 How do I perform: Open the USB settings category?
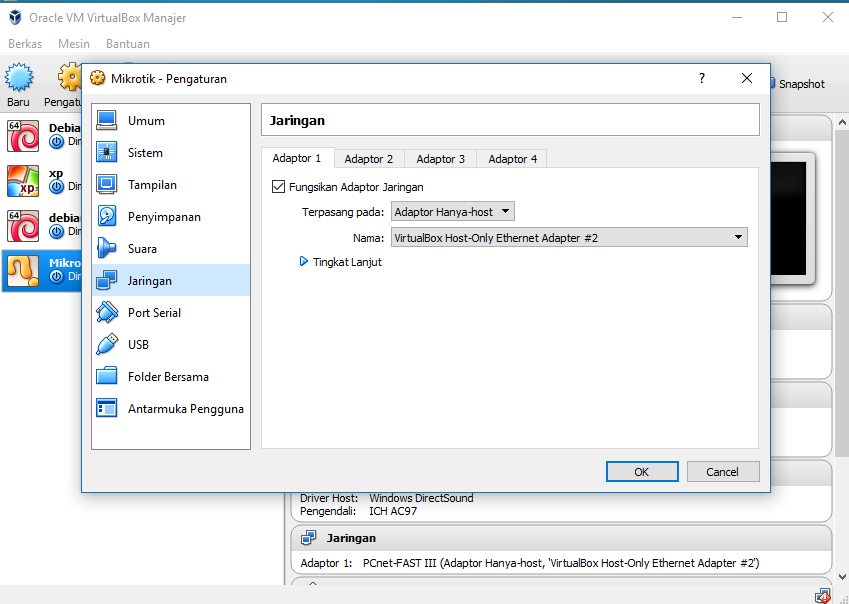171,344
